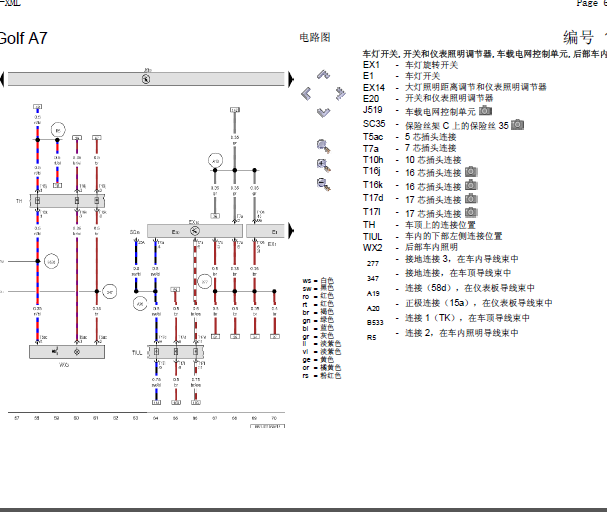Click the TH connector block in diagram

pos(67,200)
